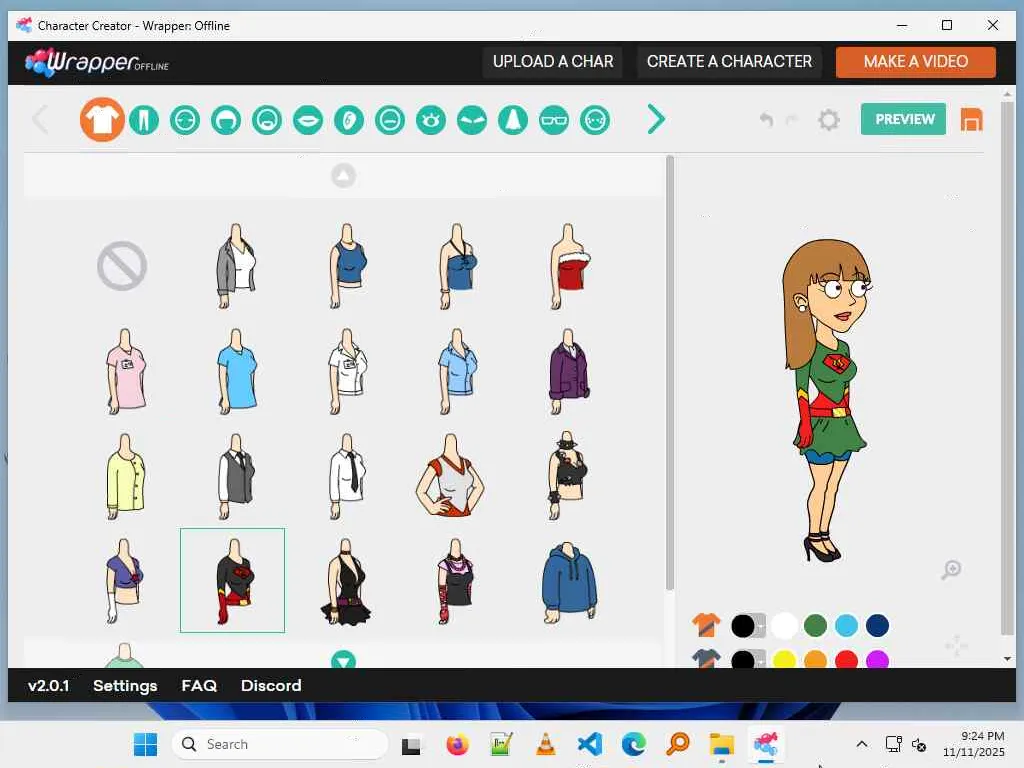Pick the dark navy color swatch
Screen dimensions: 1024x768
[x=877, y=626]
